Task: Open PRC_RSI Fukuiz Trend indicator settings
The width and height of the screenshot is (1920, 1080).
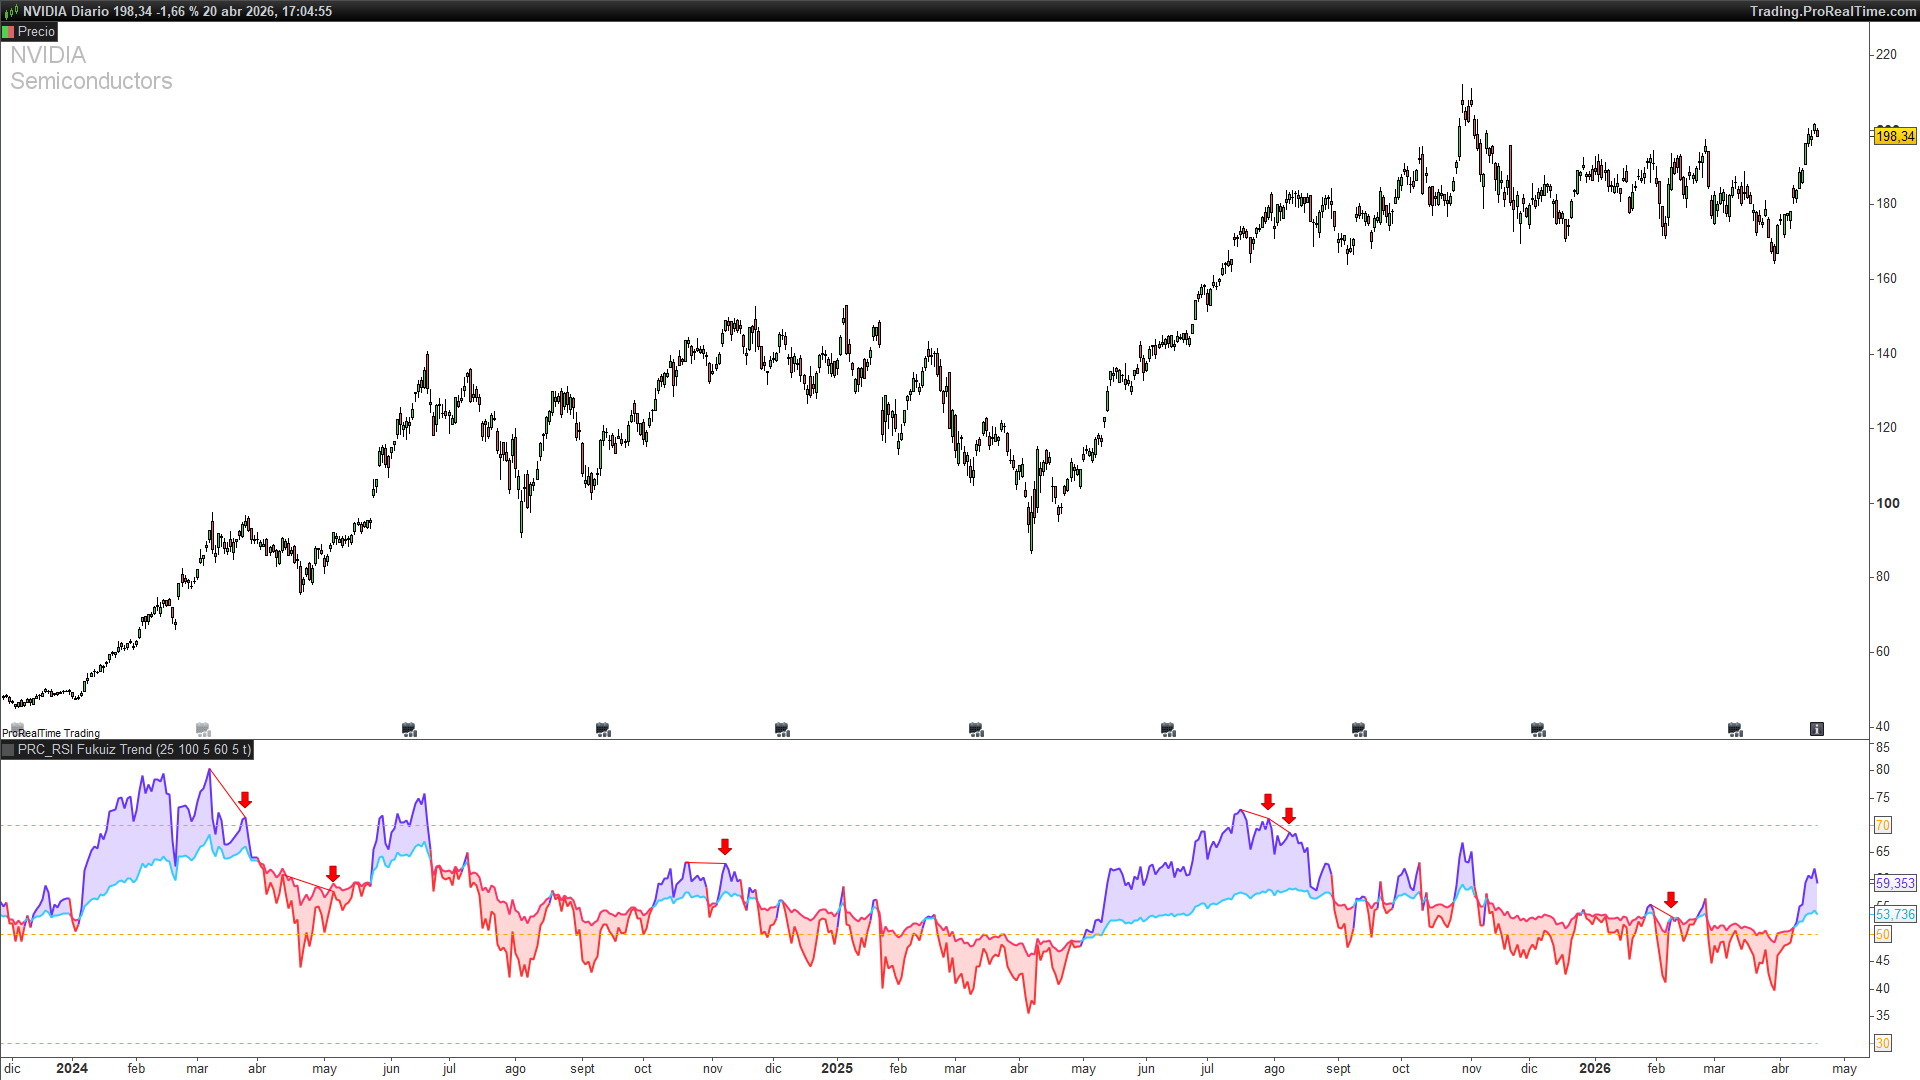Action: tap(134, 749)
